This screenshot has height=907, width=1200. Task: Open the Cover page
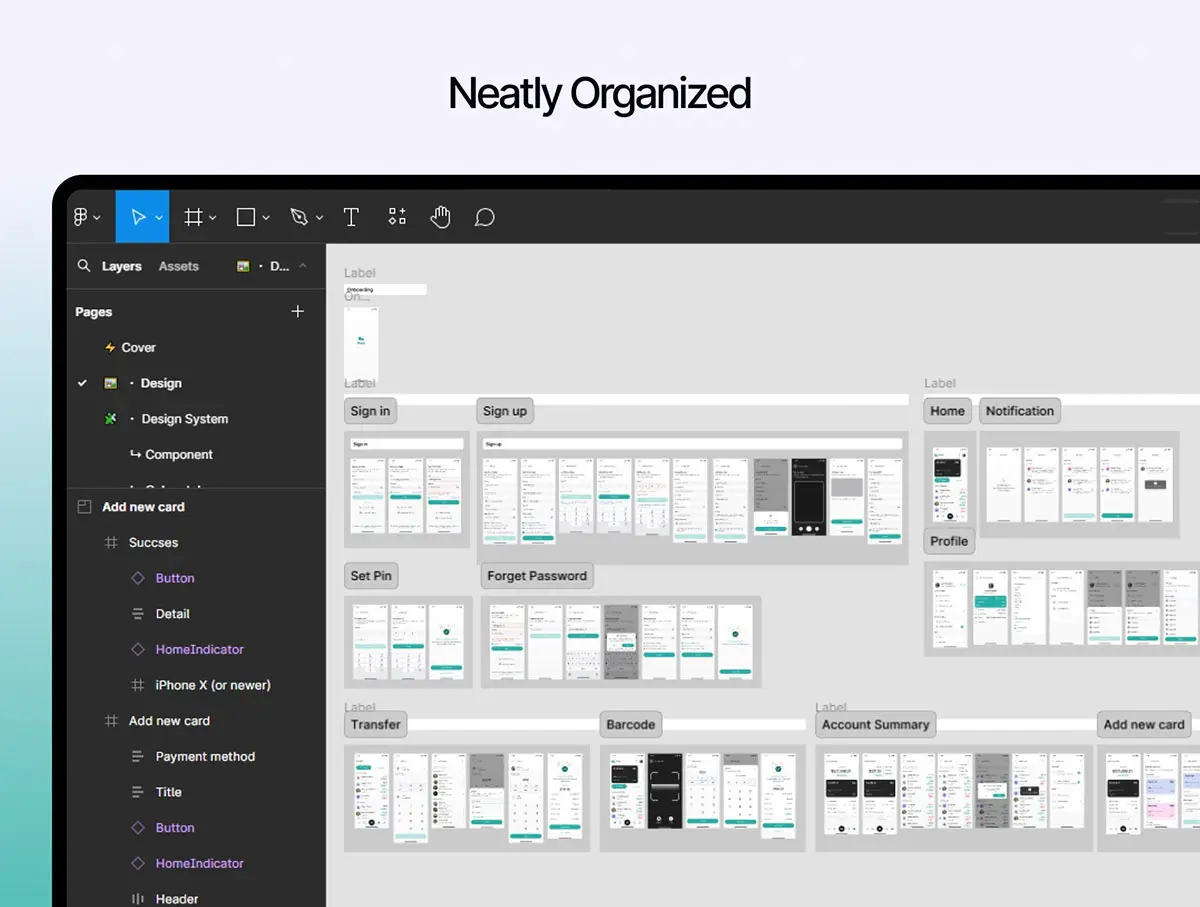[x=138, y=347]
